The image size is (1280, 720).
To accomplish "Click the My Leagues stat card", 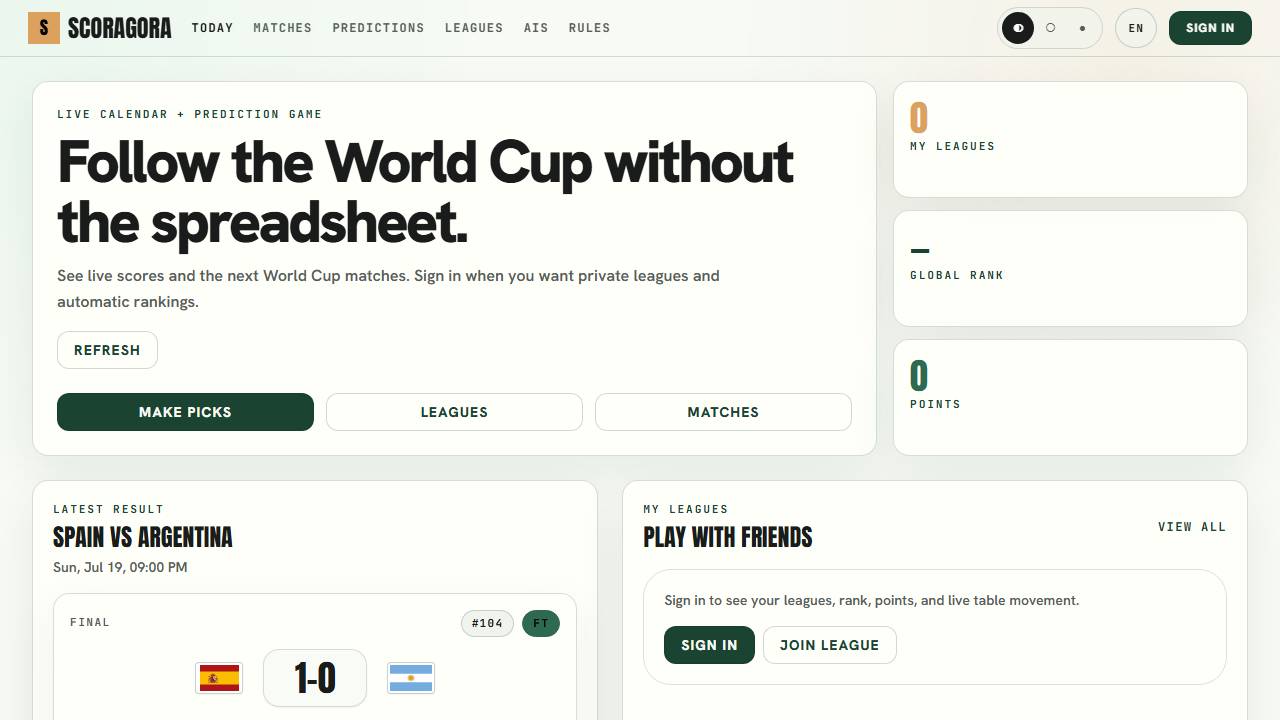I will [x=1070, y=139].
